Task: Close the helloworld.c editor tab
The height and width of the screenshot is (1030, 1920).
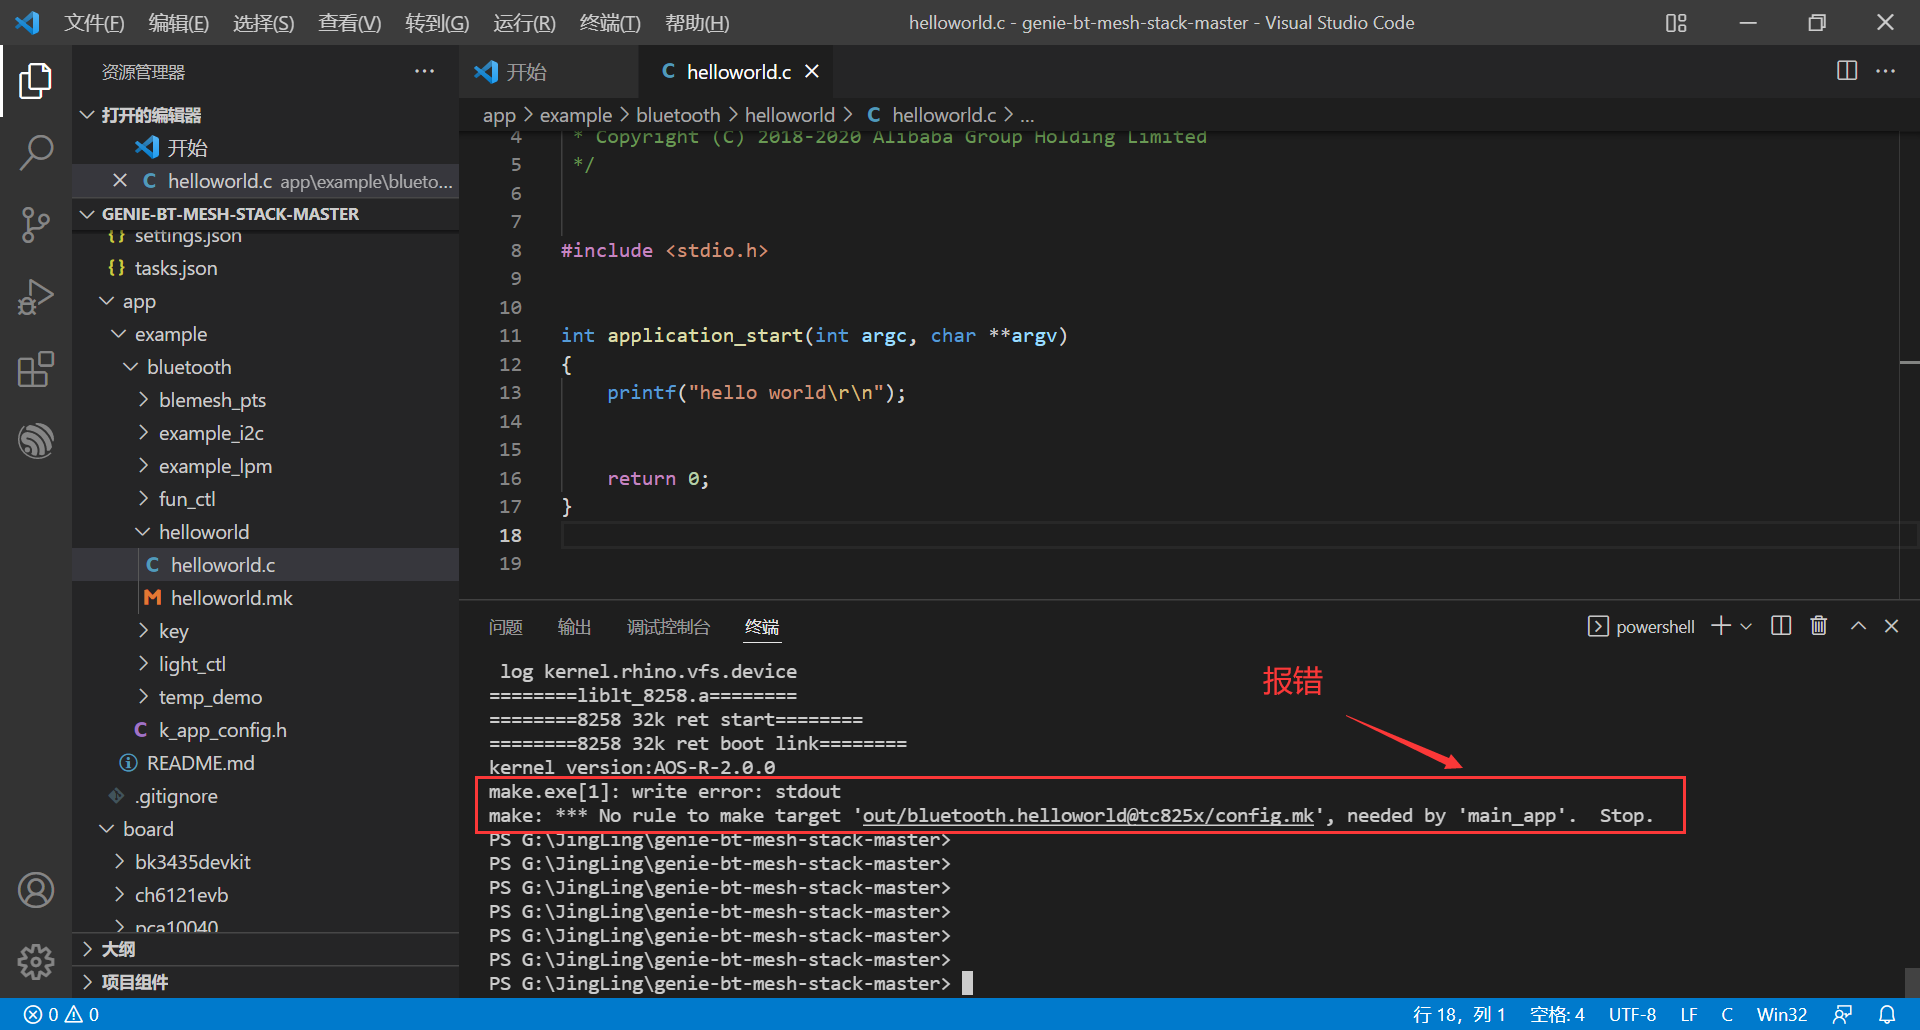Action: click(x=812, y=71)
